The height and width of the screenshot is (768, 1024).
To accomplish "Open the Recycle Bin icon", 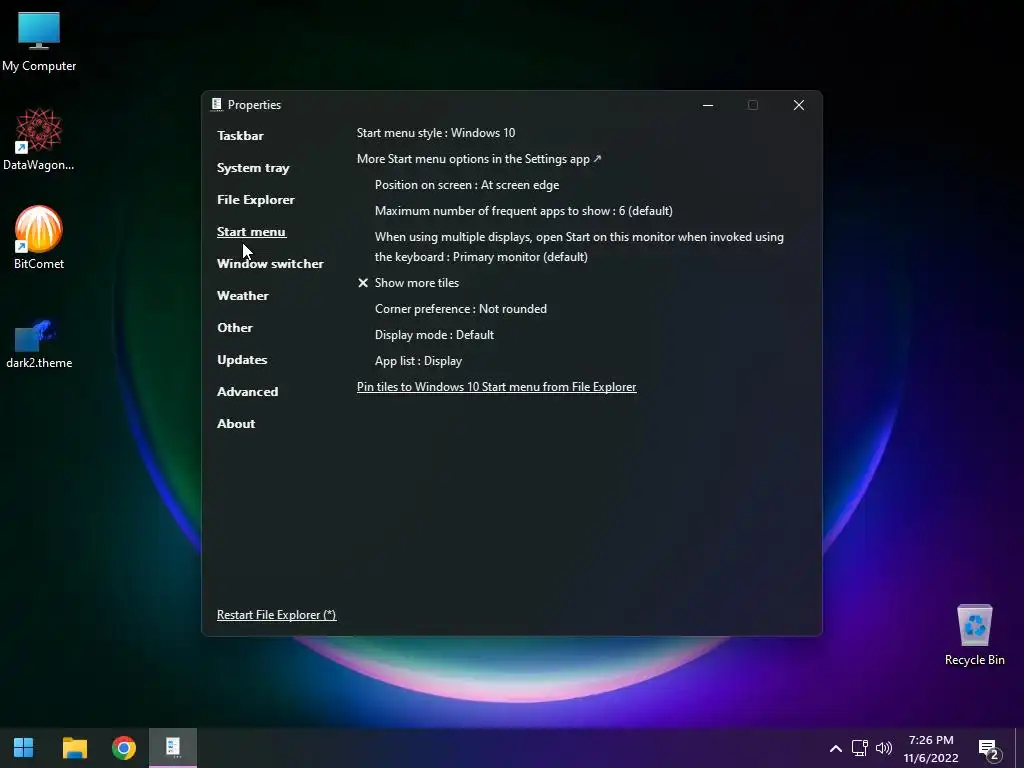I will point(974,635).
